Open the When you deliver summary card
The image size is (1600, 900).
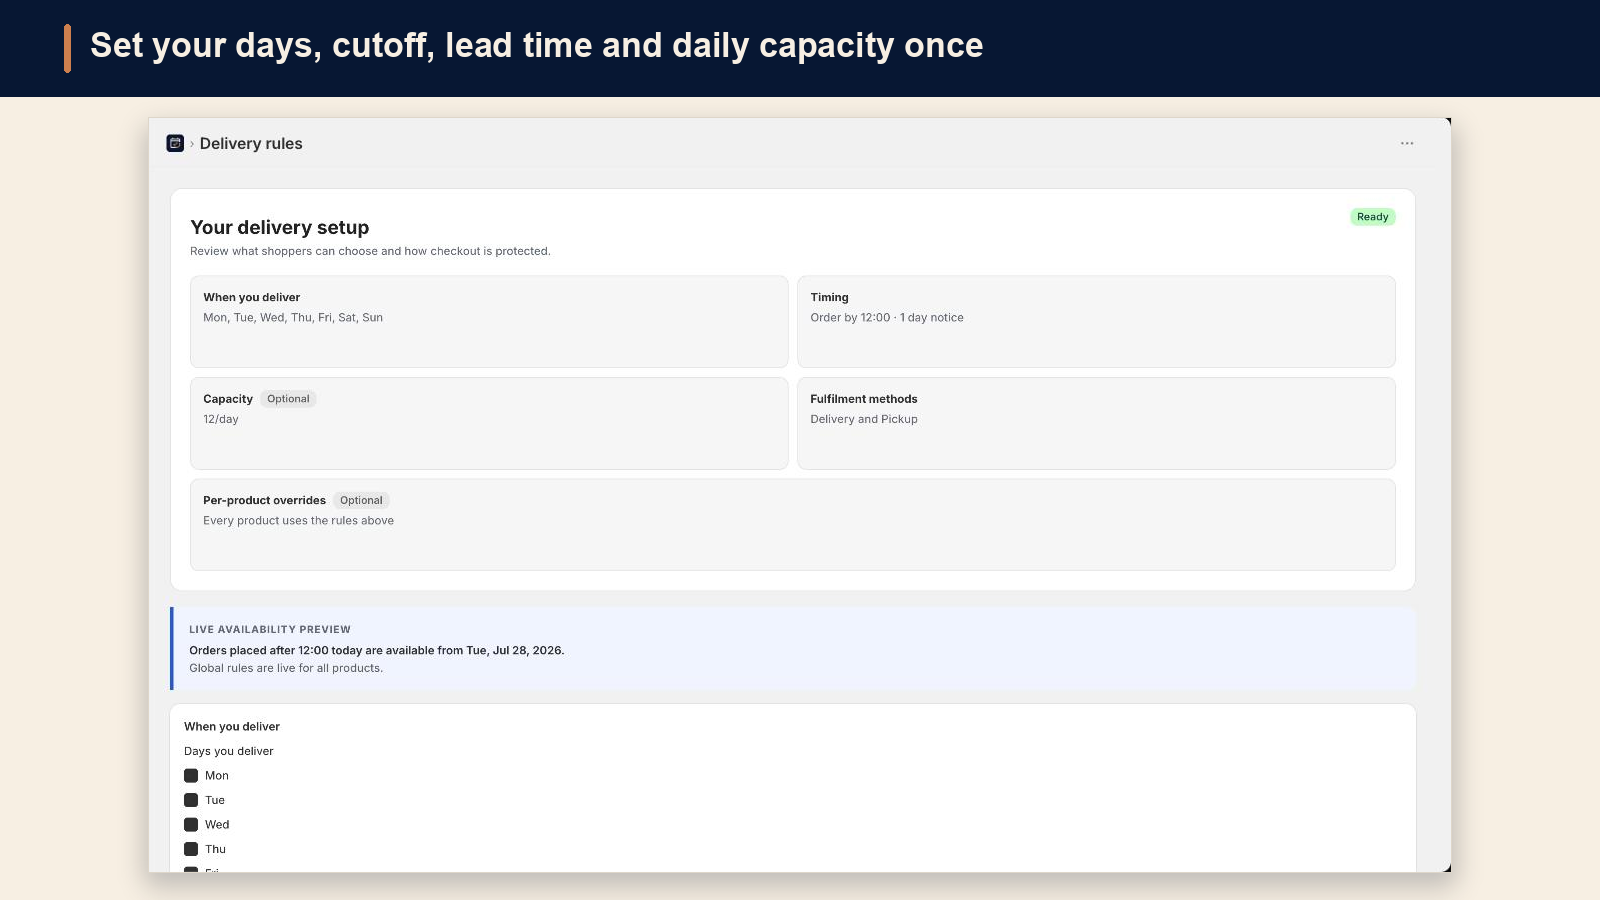point(489,322)
